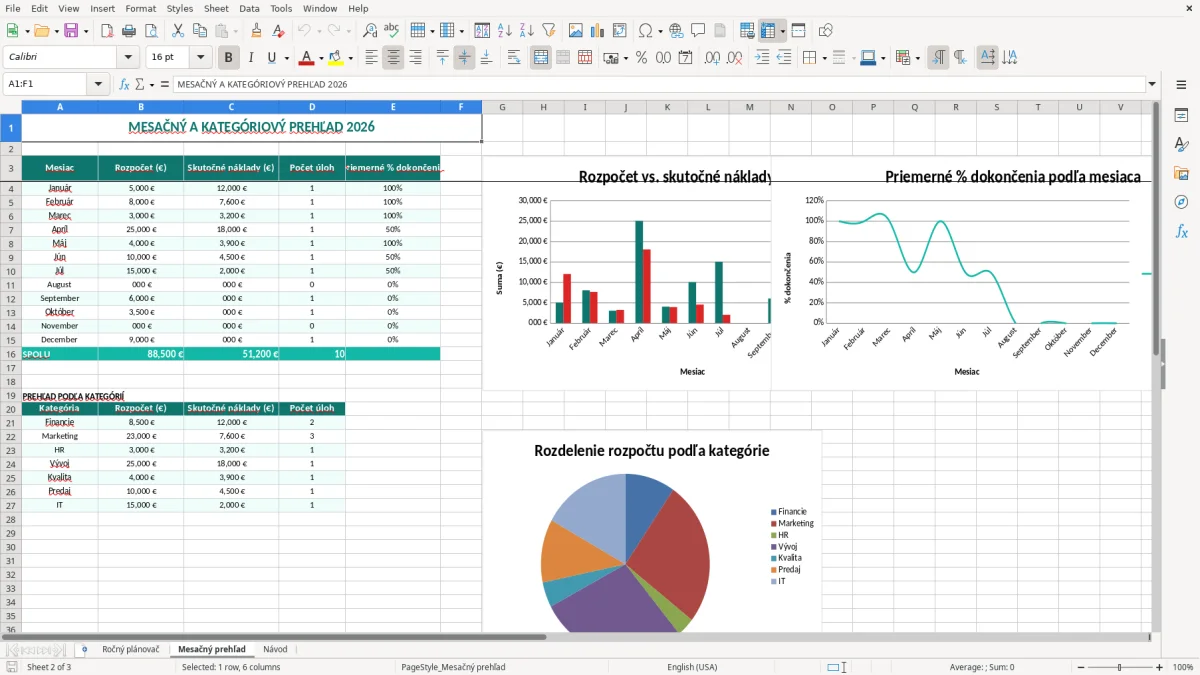Open the Special Character dropdown arrow
This screenshot has width=1200, height=675.
[660, 31]
